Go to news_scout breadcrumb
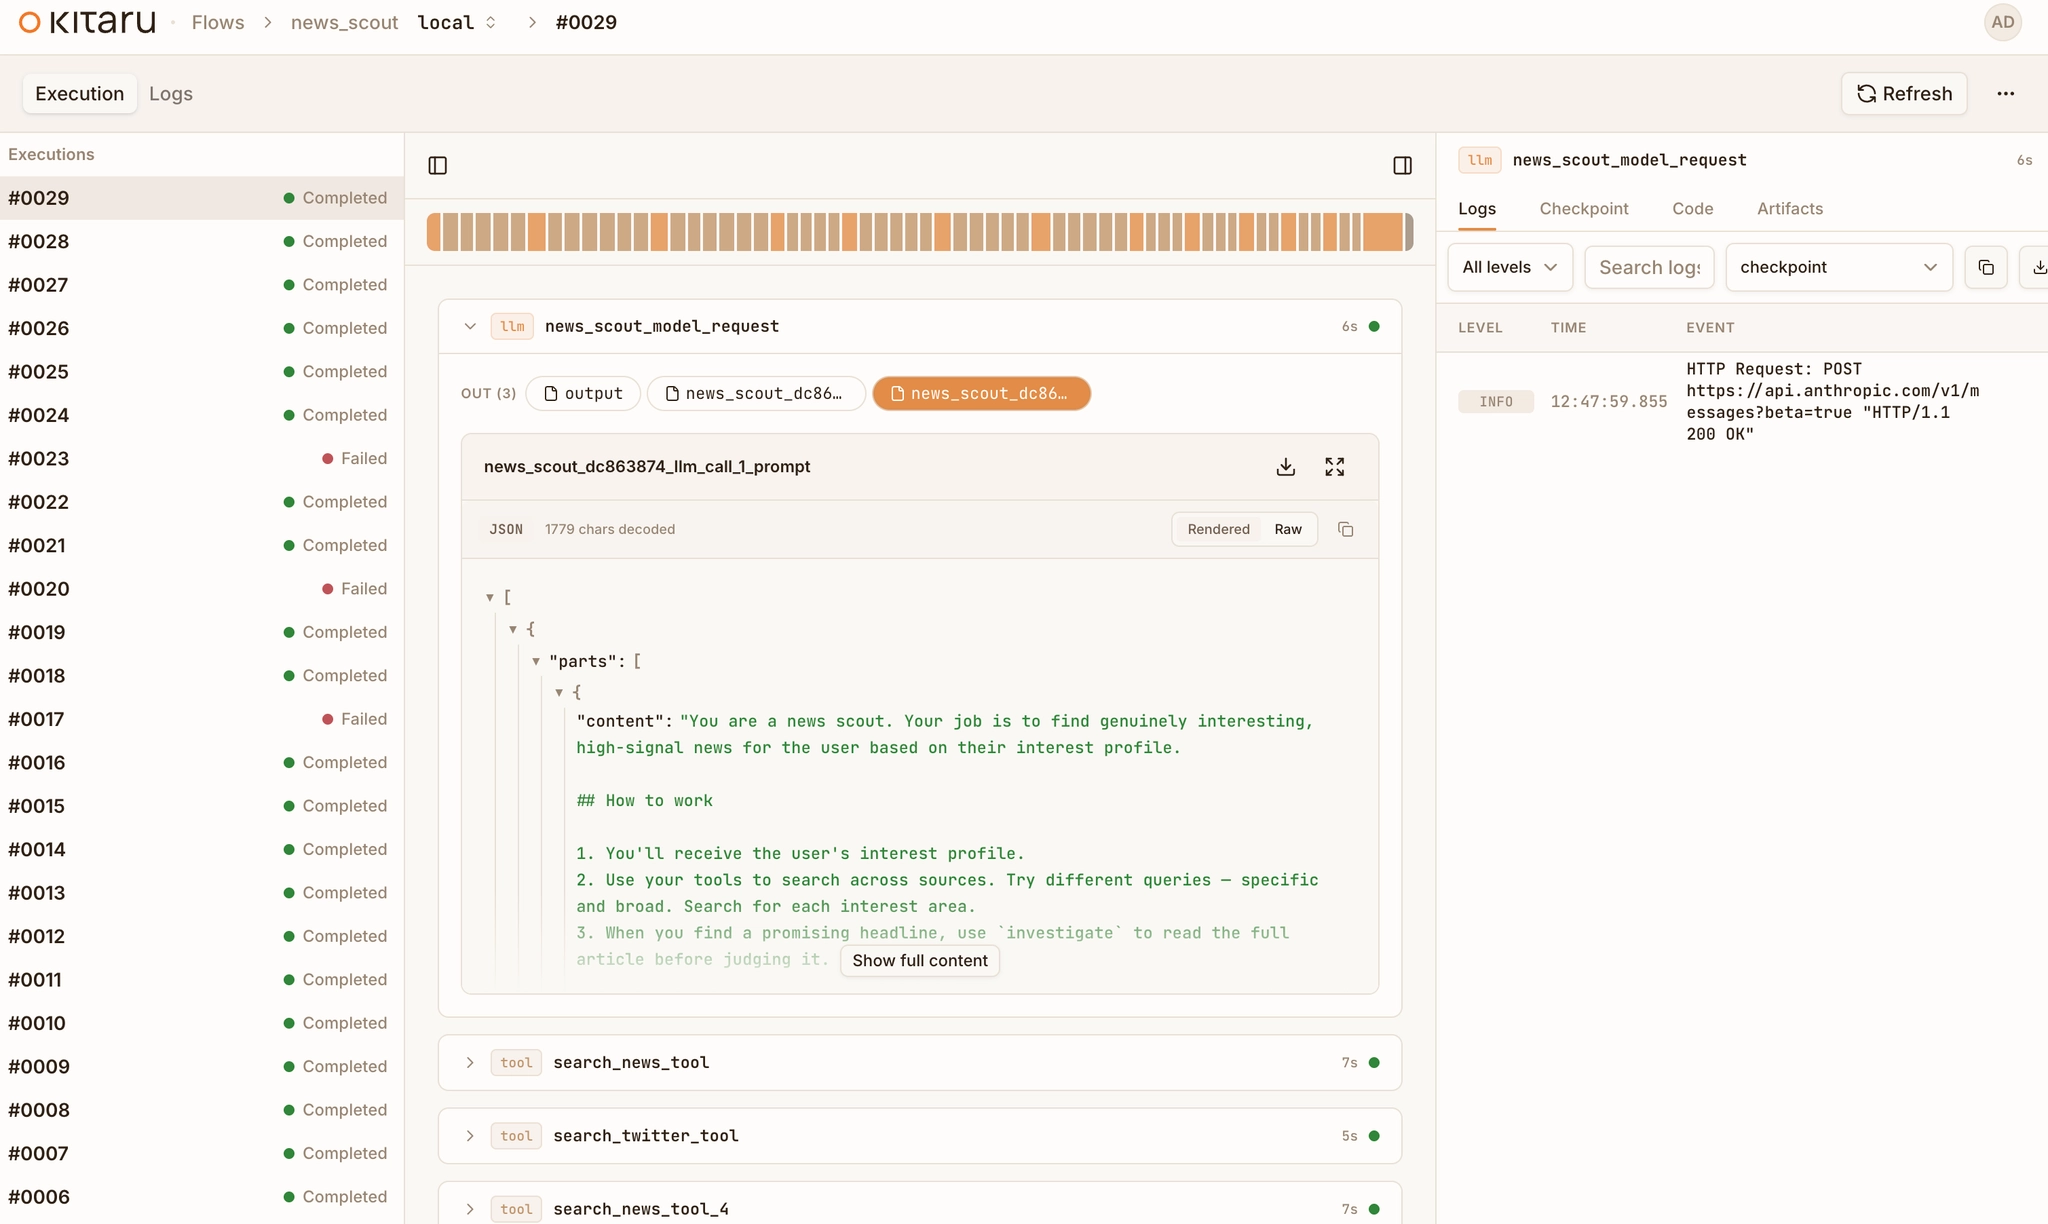 tap(344, 22)
